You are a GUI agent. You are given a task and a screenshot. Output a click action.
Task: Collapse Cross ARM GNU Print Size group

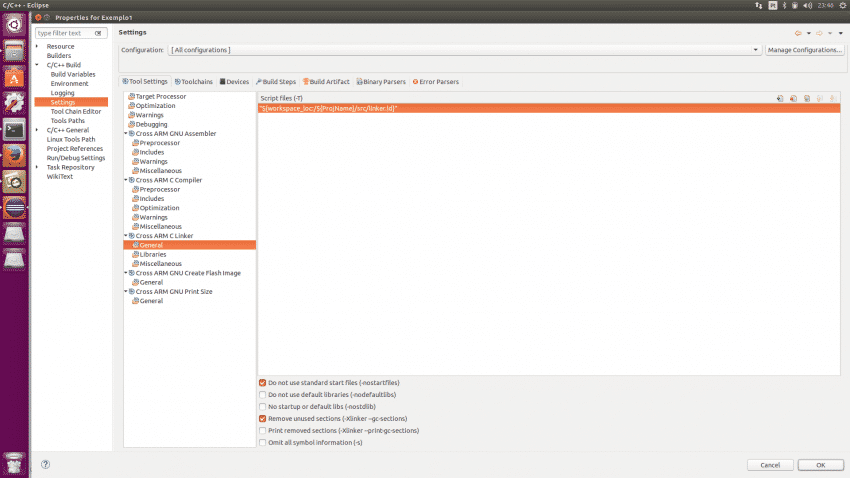click(126, 291)
